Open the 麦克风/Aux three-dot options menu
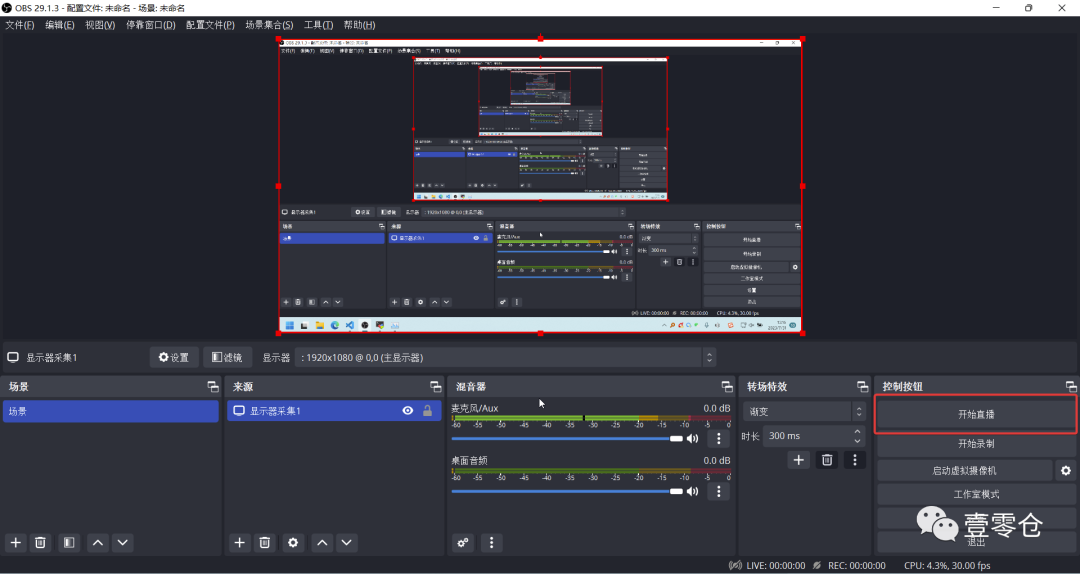The height and width of the screenshot is (574, 1080). click(x=718, y=438)
